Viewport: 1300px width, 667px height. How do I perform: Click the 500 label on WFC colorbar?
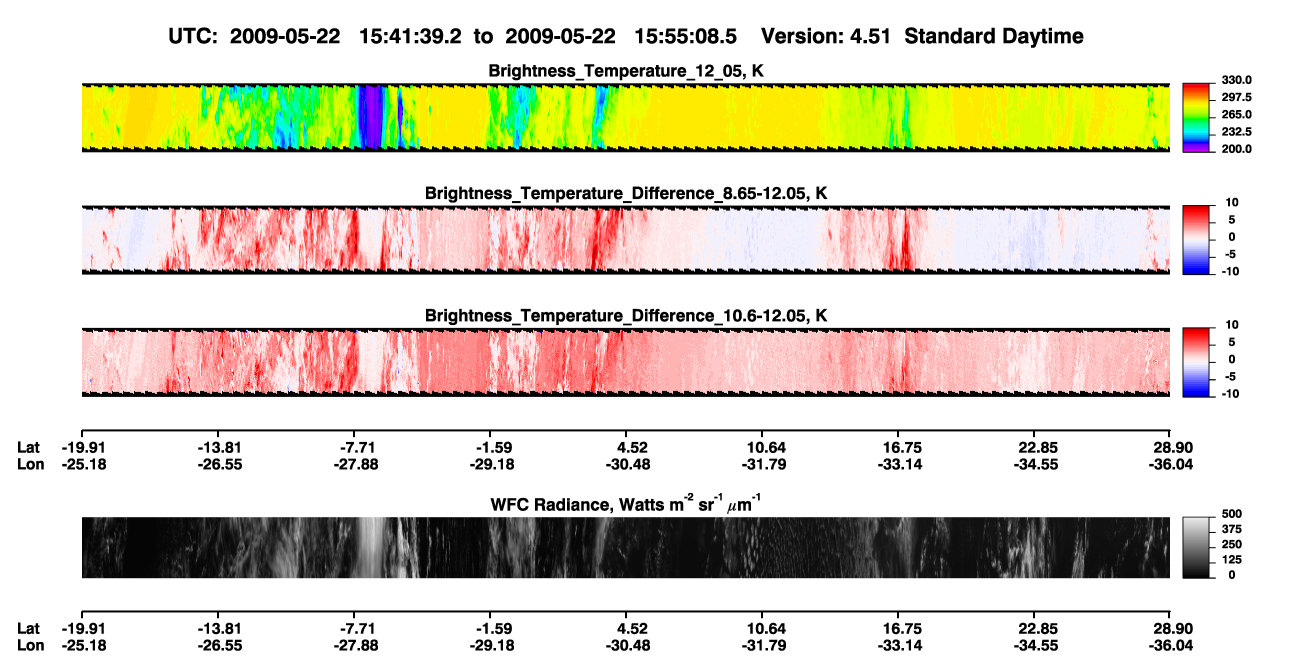click(1233, 514)
